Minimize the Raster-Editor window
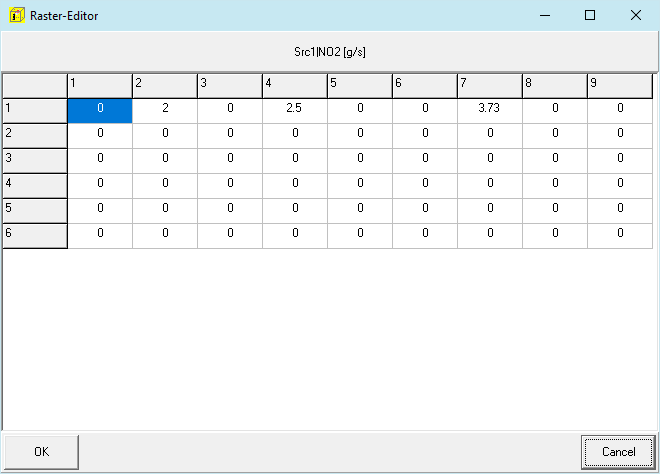 click(x=545, y=15)
